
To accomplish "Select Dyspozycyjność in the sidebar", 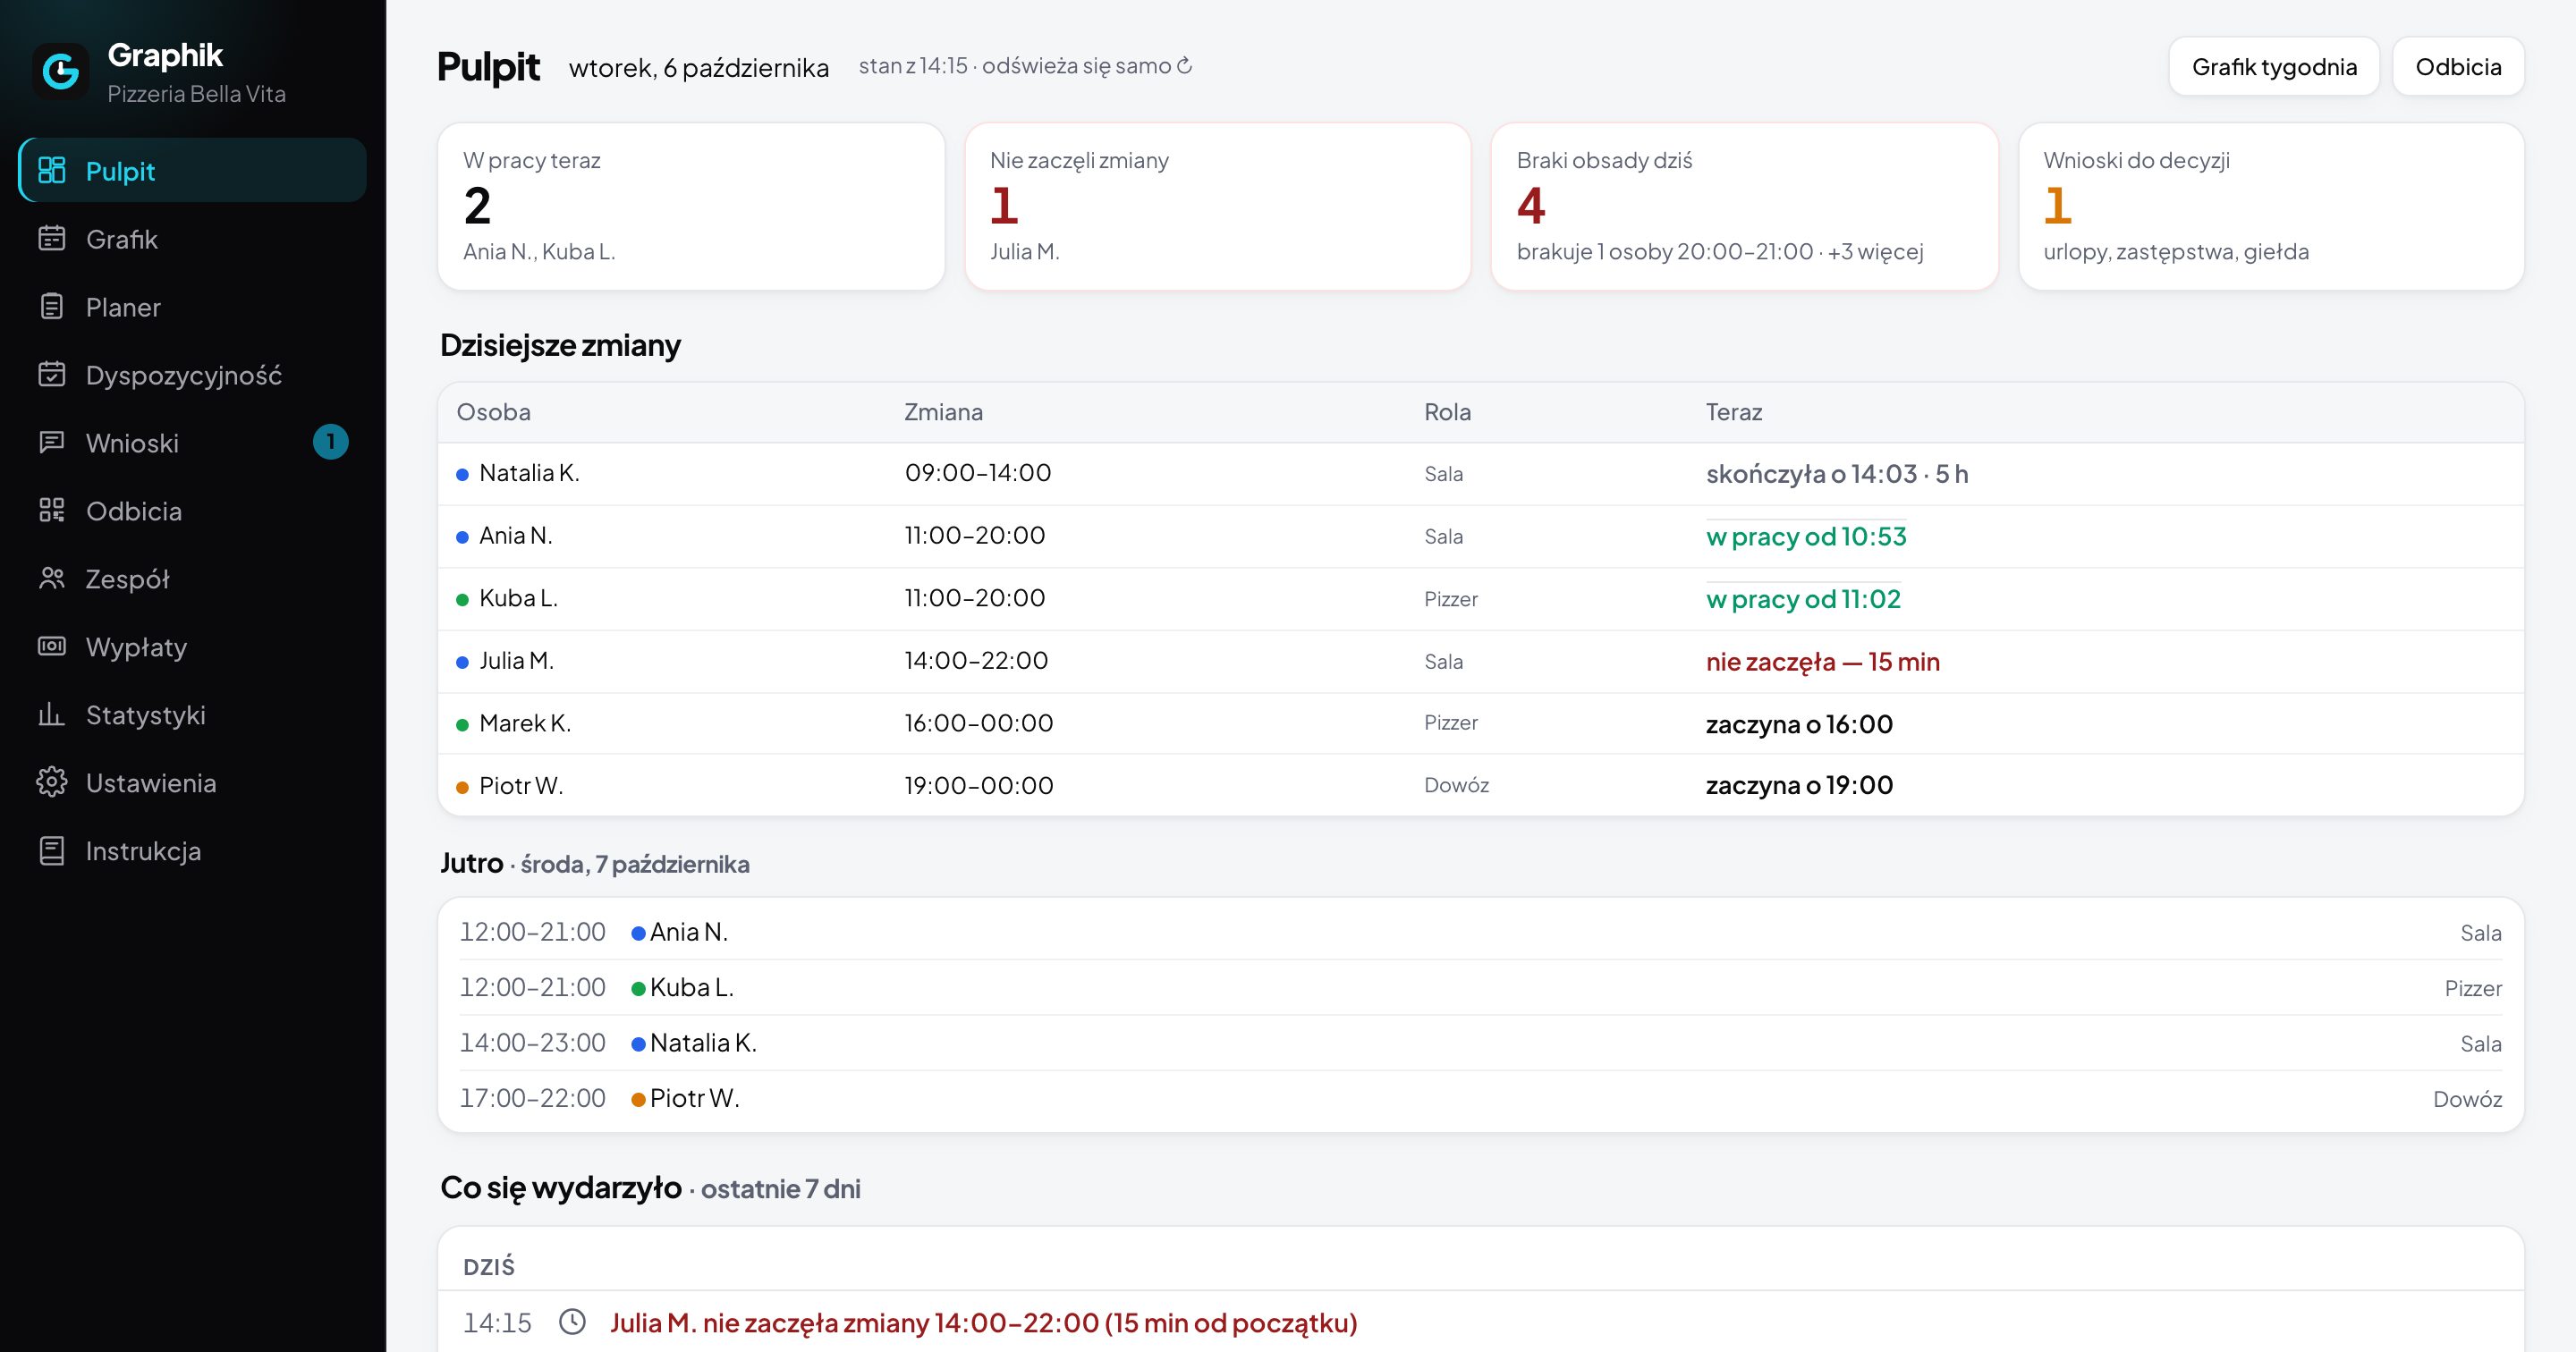I will (x=192, y=375).
